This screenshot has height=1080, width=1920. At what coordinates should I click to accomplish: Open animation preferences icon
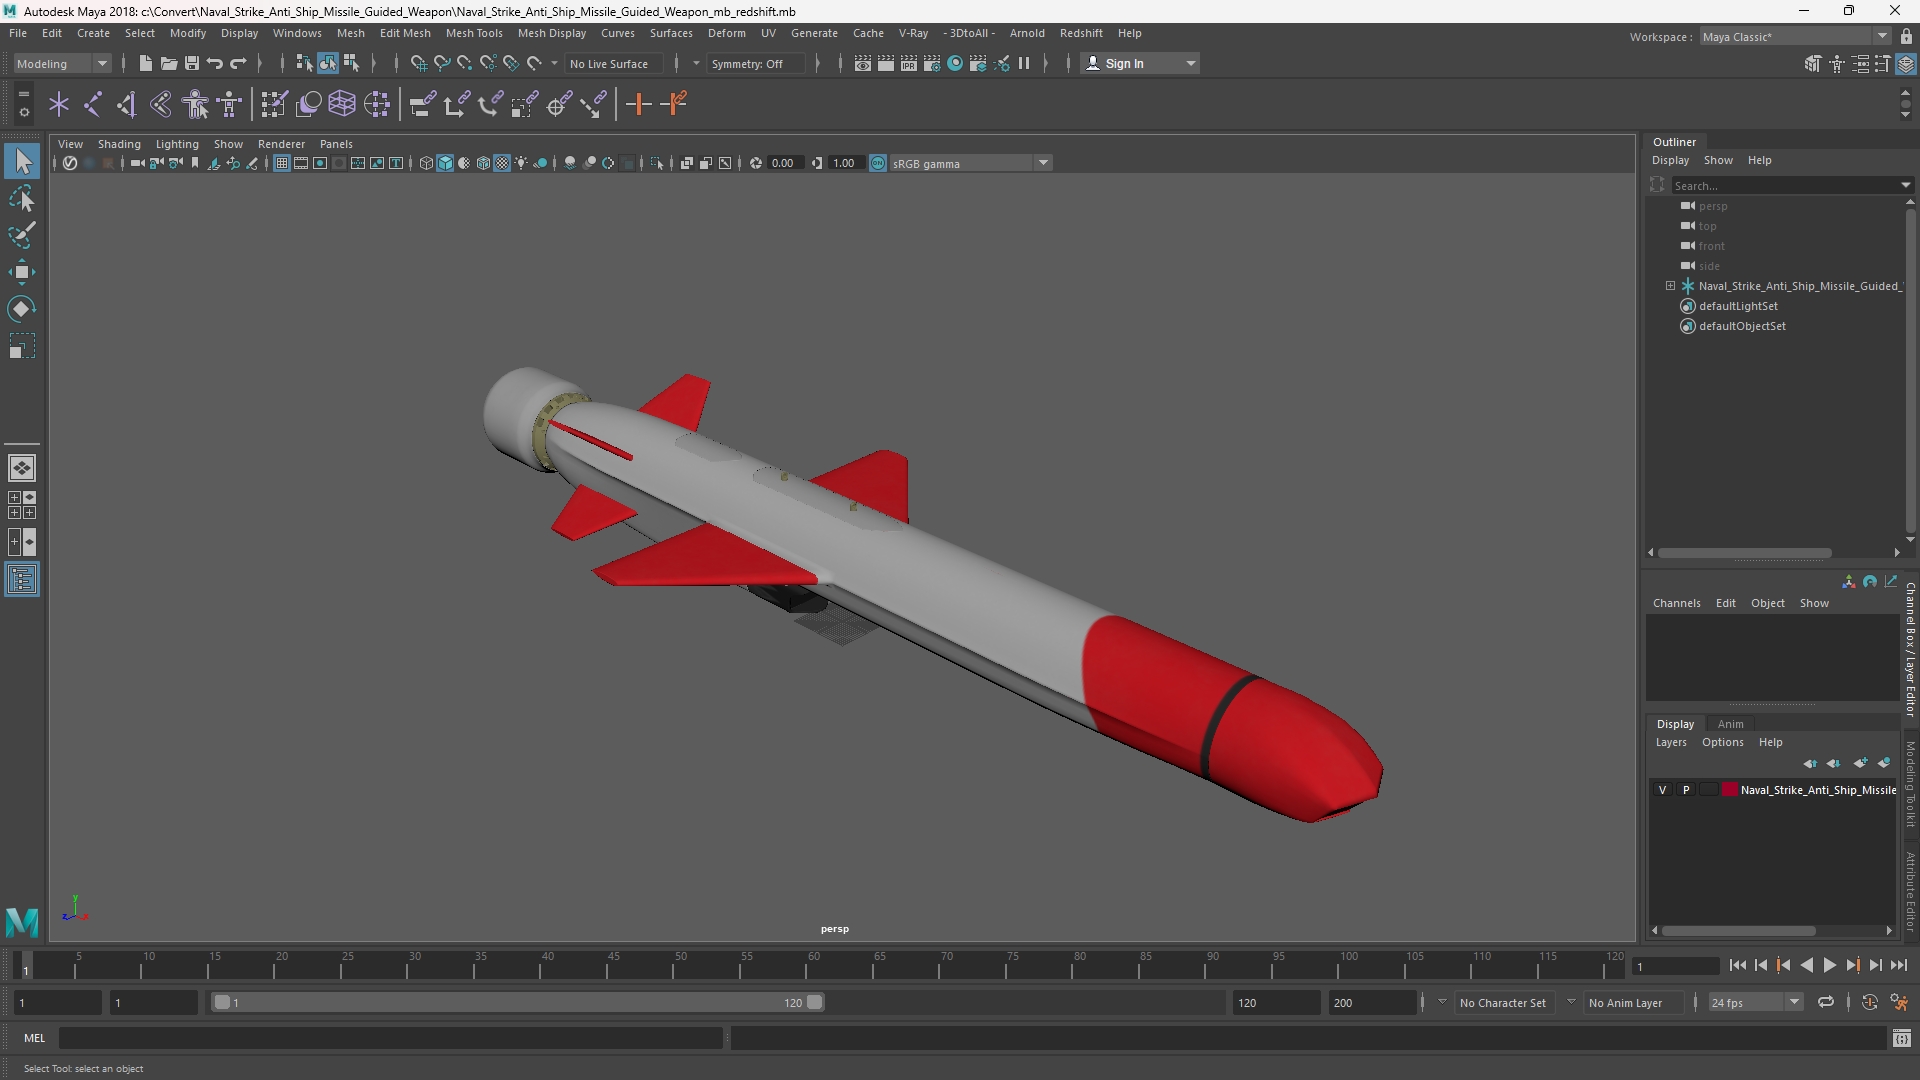1899,1002
